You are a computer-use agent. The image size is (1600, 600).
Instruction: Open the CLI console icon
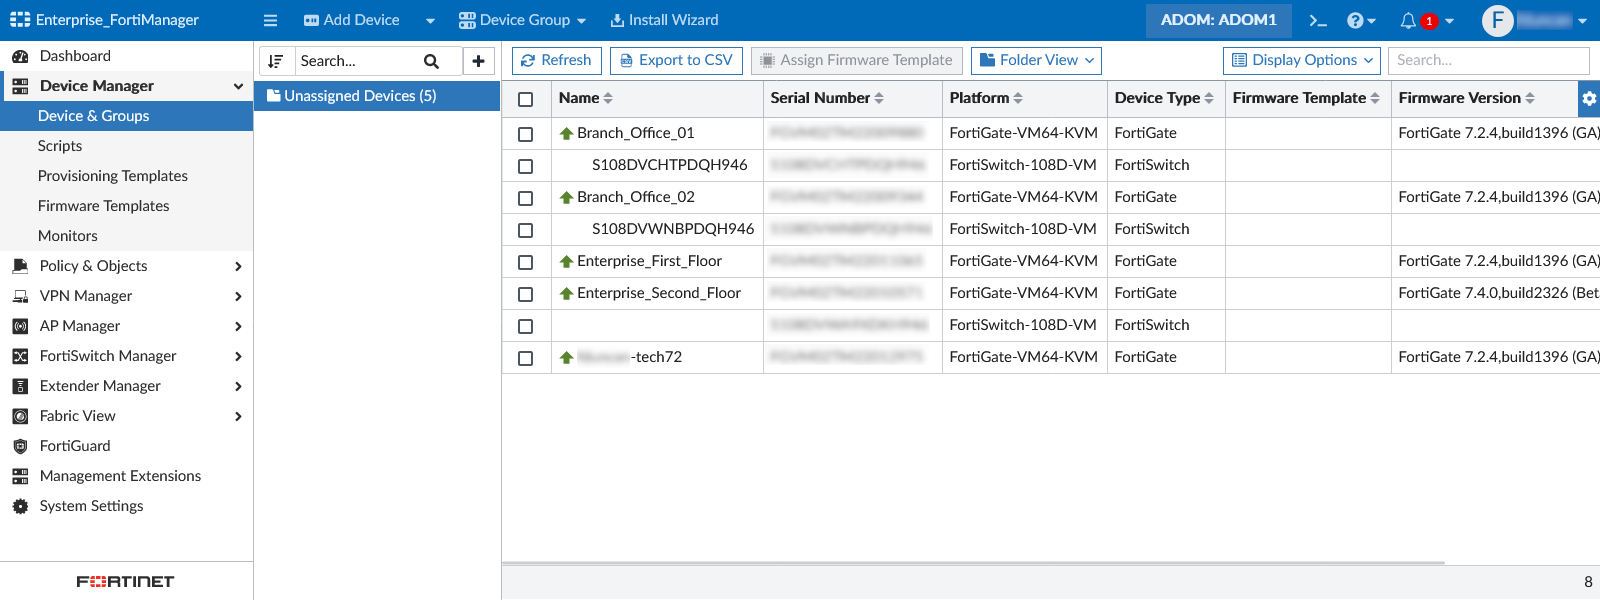click(x=1318, y=20)
